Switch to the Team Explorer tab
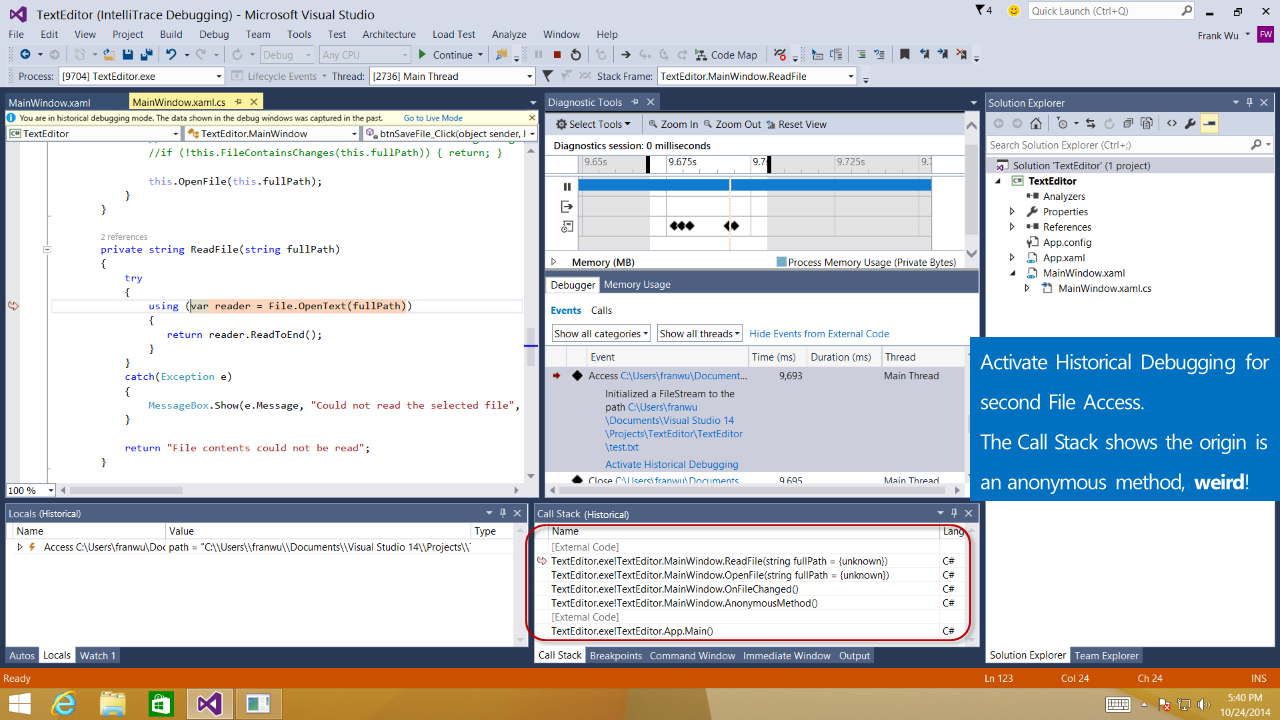The height and width of the screenshot is (720, 1280). point(1106,656)
